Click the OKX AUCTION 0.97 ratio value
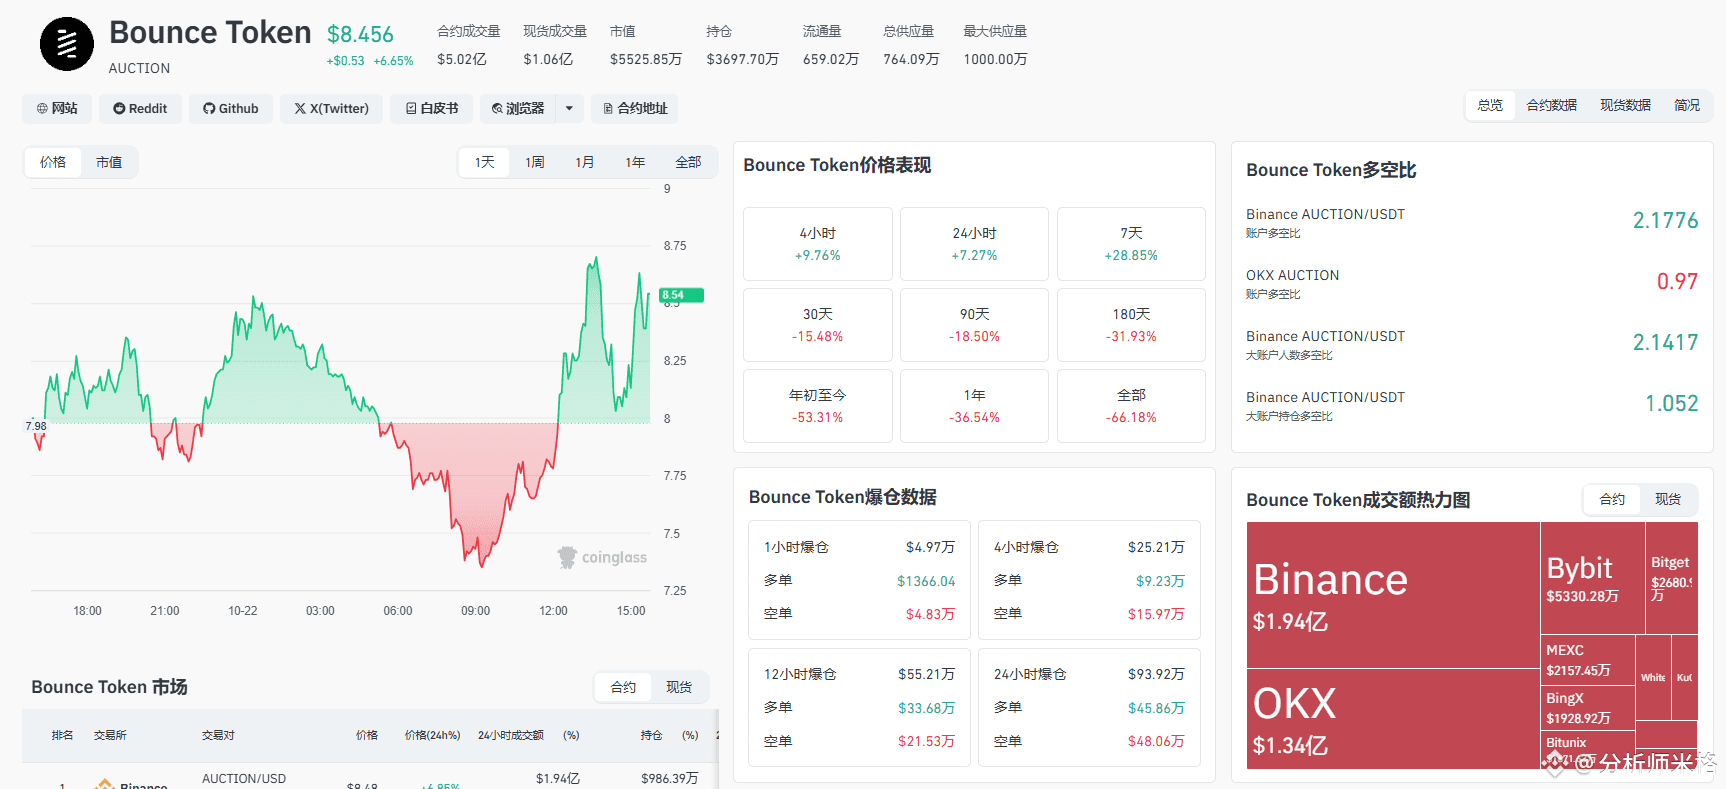Screen dimensions: 1726x789 tap(1677, 281)
